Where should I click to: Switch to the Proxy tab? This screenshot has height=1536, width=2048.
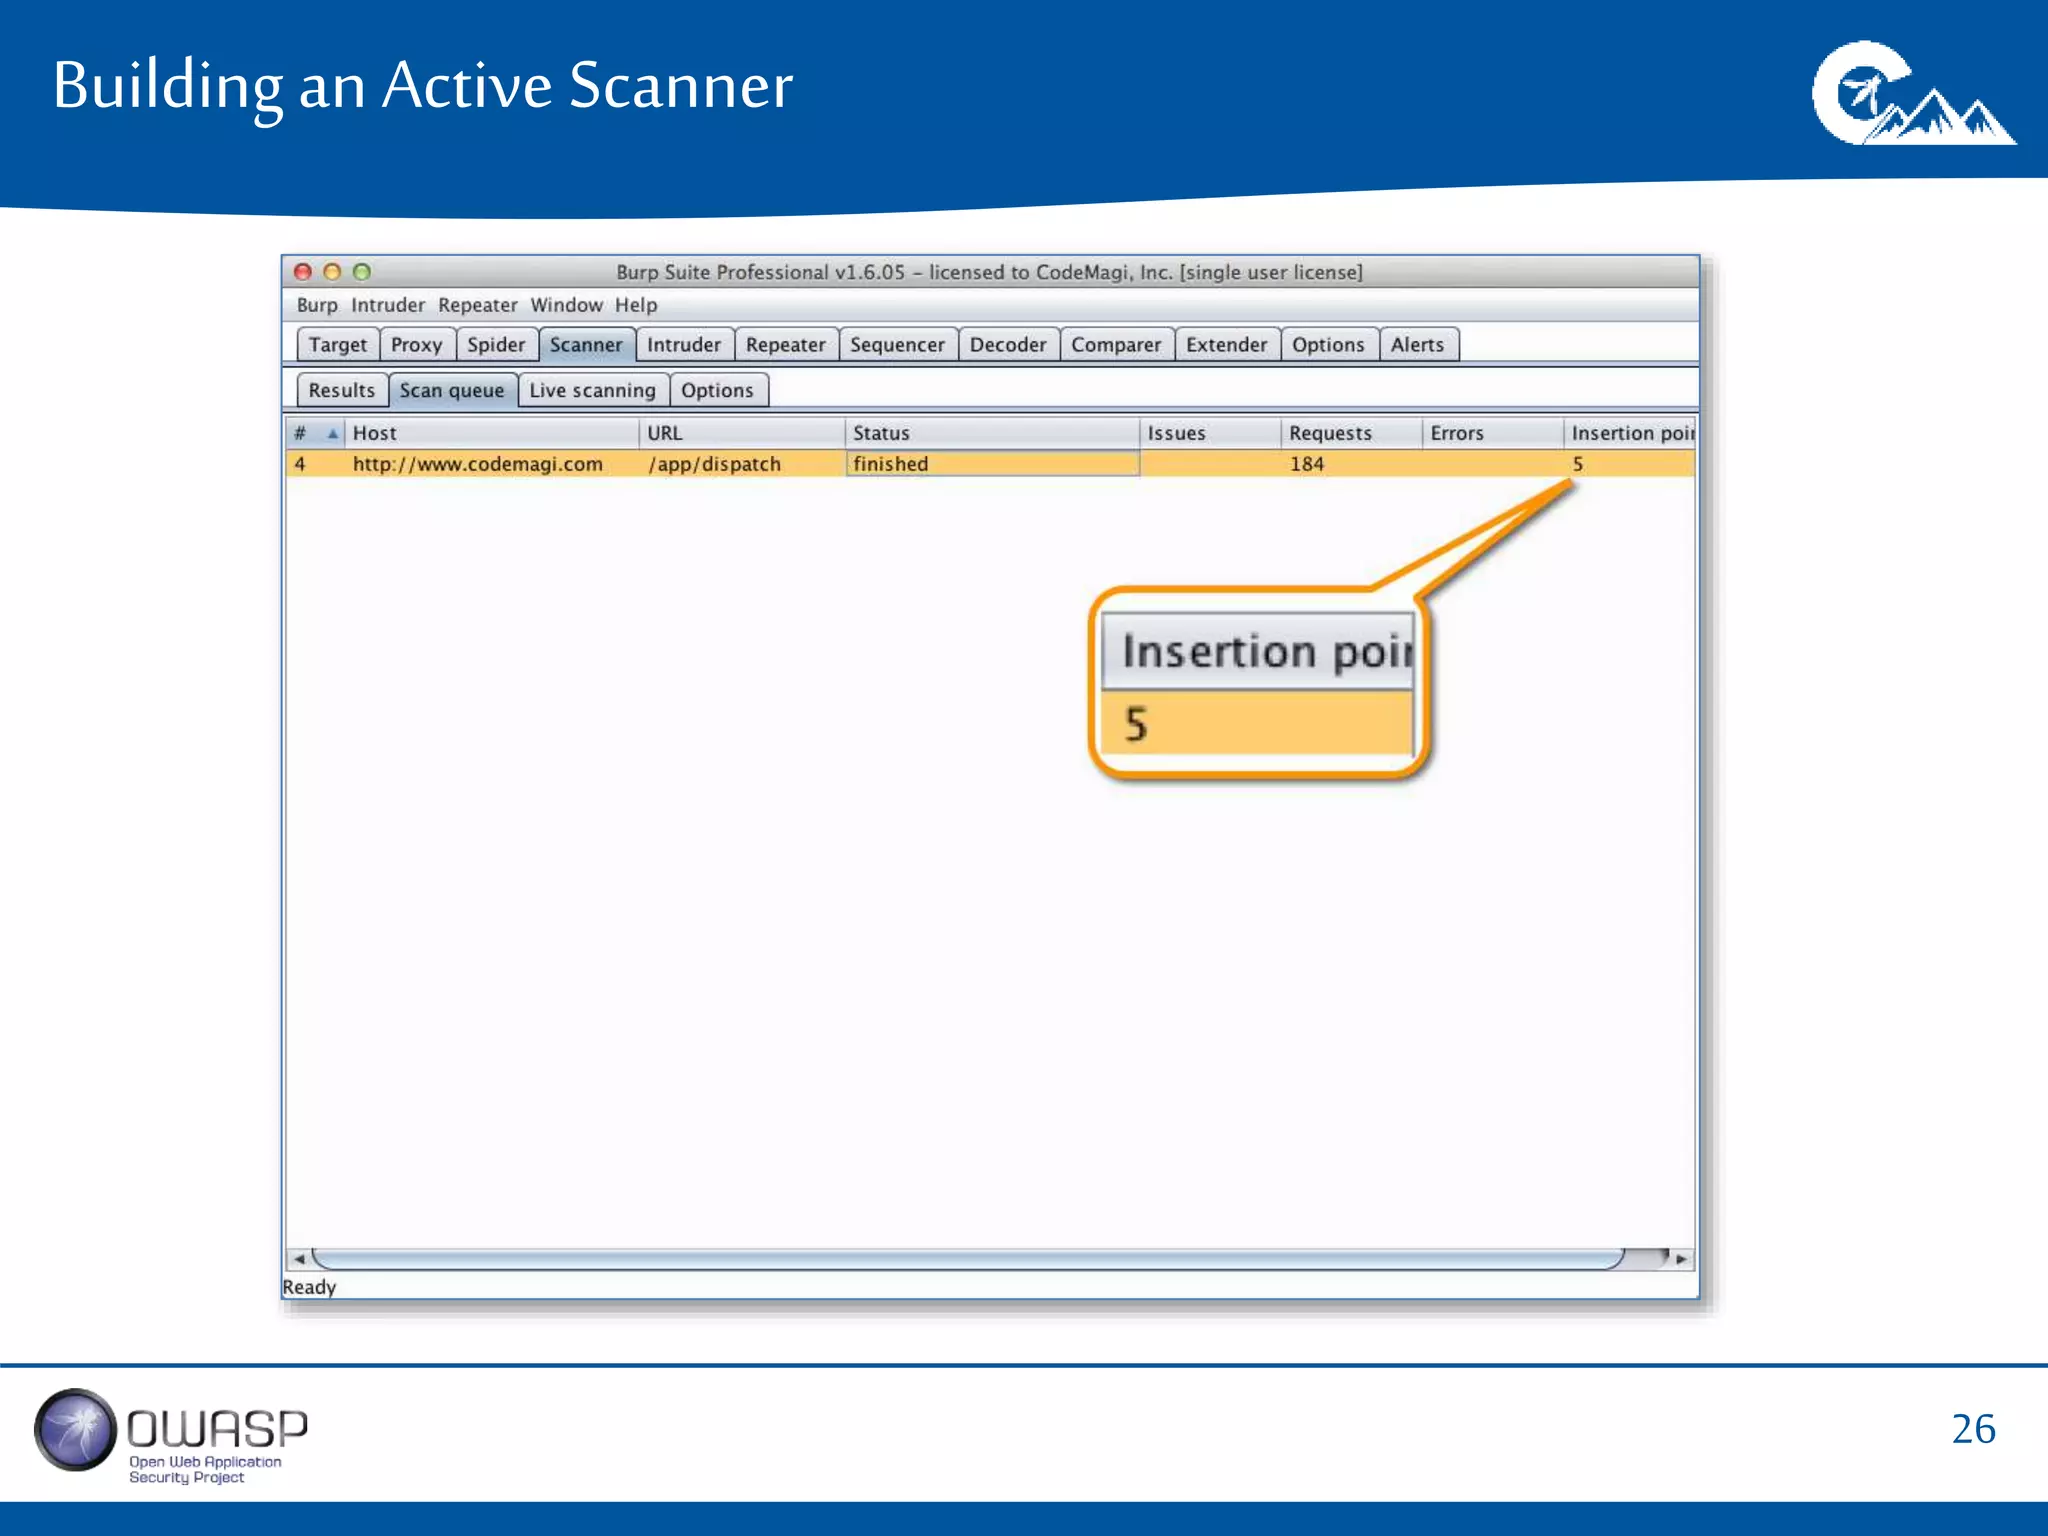tap(417, 345)
